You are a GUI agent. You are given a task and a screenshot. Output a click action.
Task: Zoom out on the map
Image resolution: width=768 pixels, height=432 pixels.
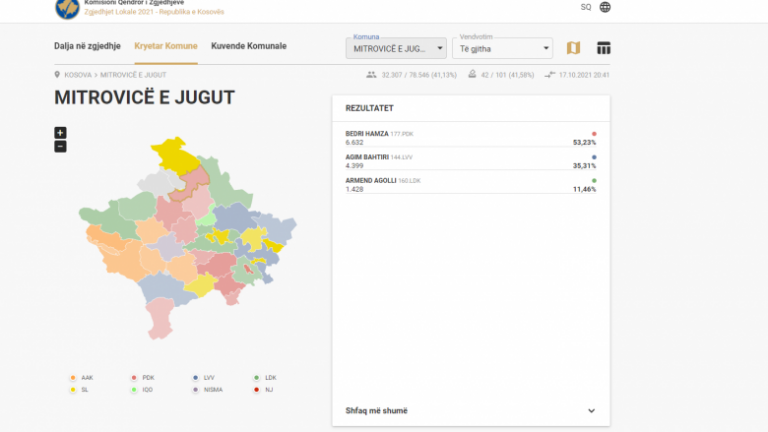point(60,146)
